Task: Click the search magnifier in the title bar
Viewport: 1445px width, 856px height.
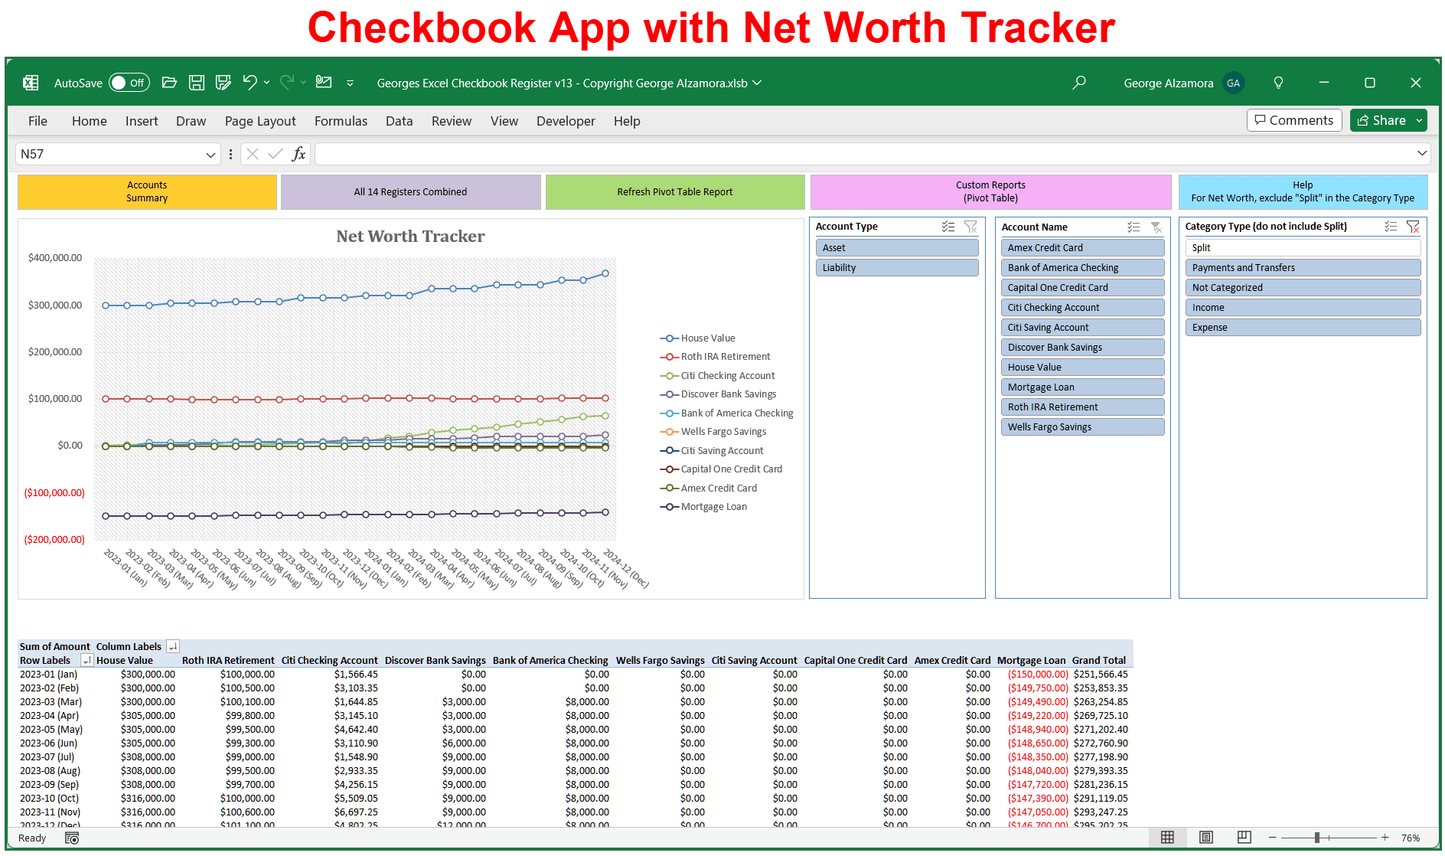Action: click(1079, 83)
